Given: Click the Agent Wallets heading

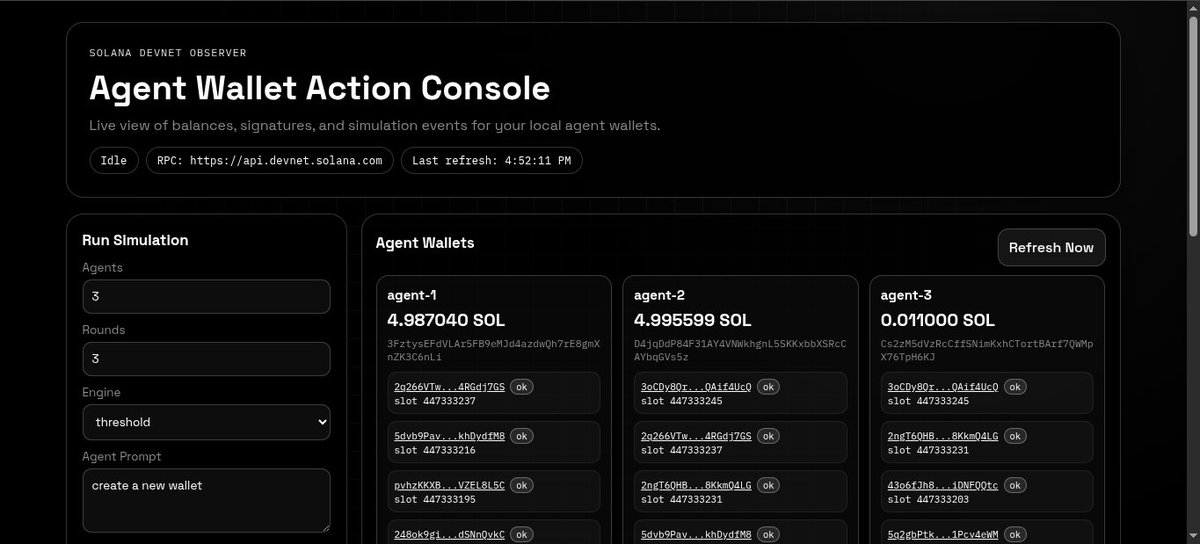Looking at the screenshot, I should [425, 242].
